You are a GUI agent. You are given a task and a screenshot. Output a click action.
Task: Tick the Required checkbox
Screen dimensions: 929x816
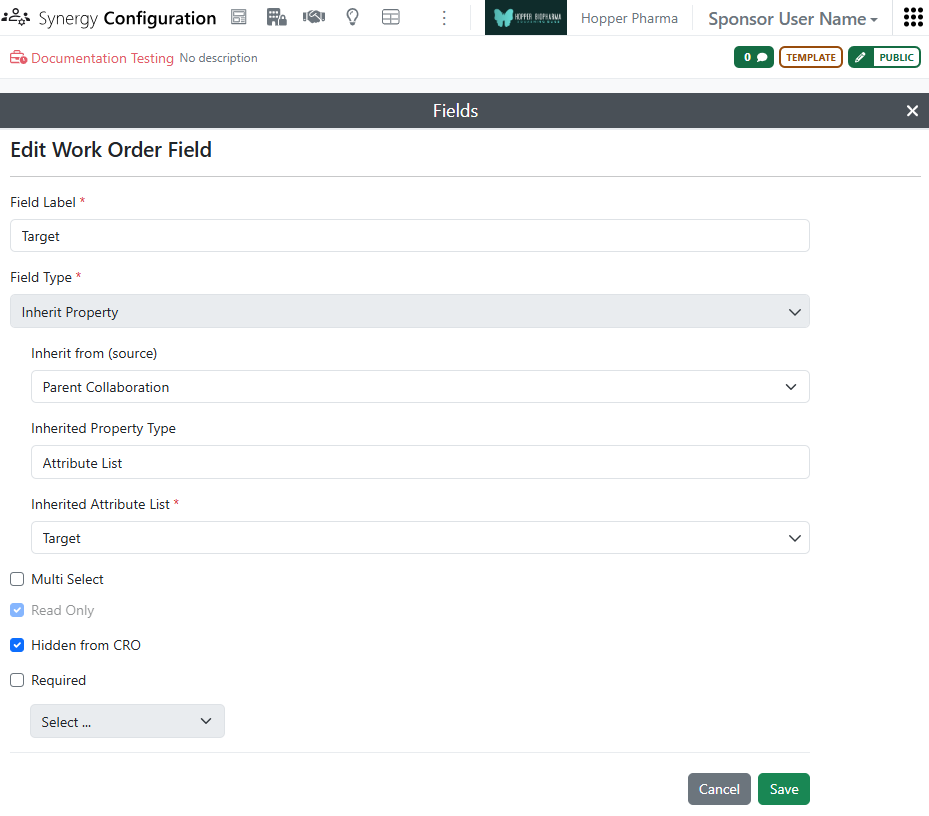click(x=17, y=680)
